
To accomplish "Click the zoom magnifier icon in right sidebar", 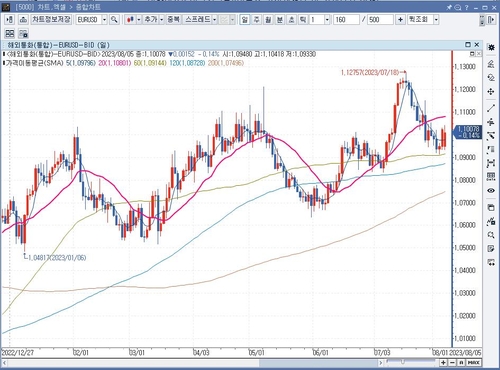I will (x=491, y=235).
